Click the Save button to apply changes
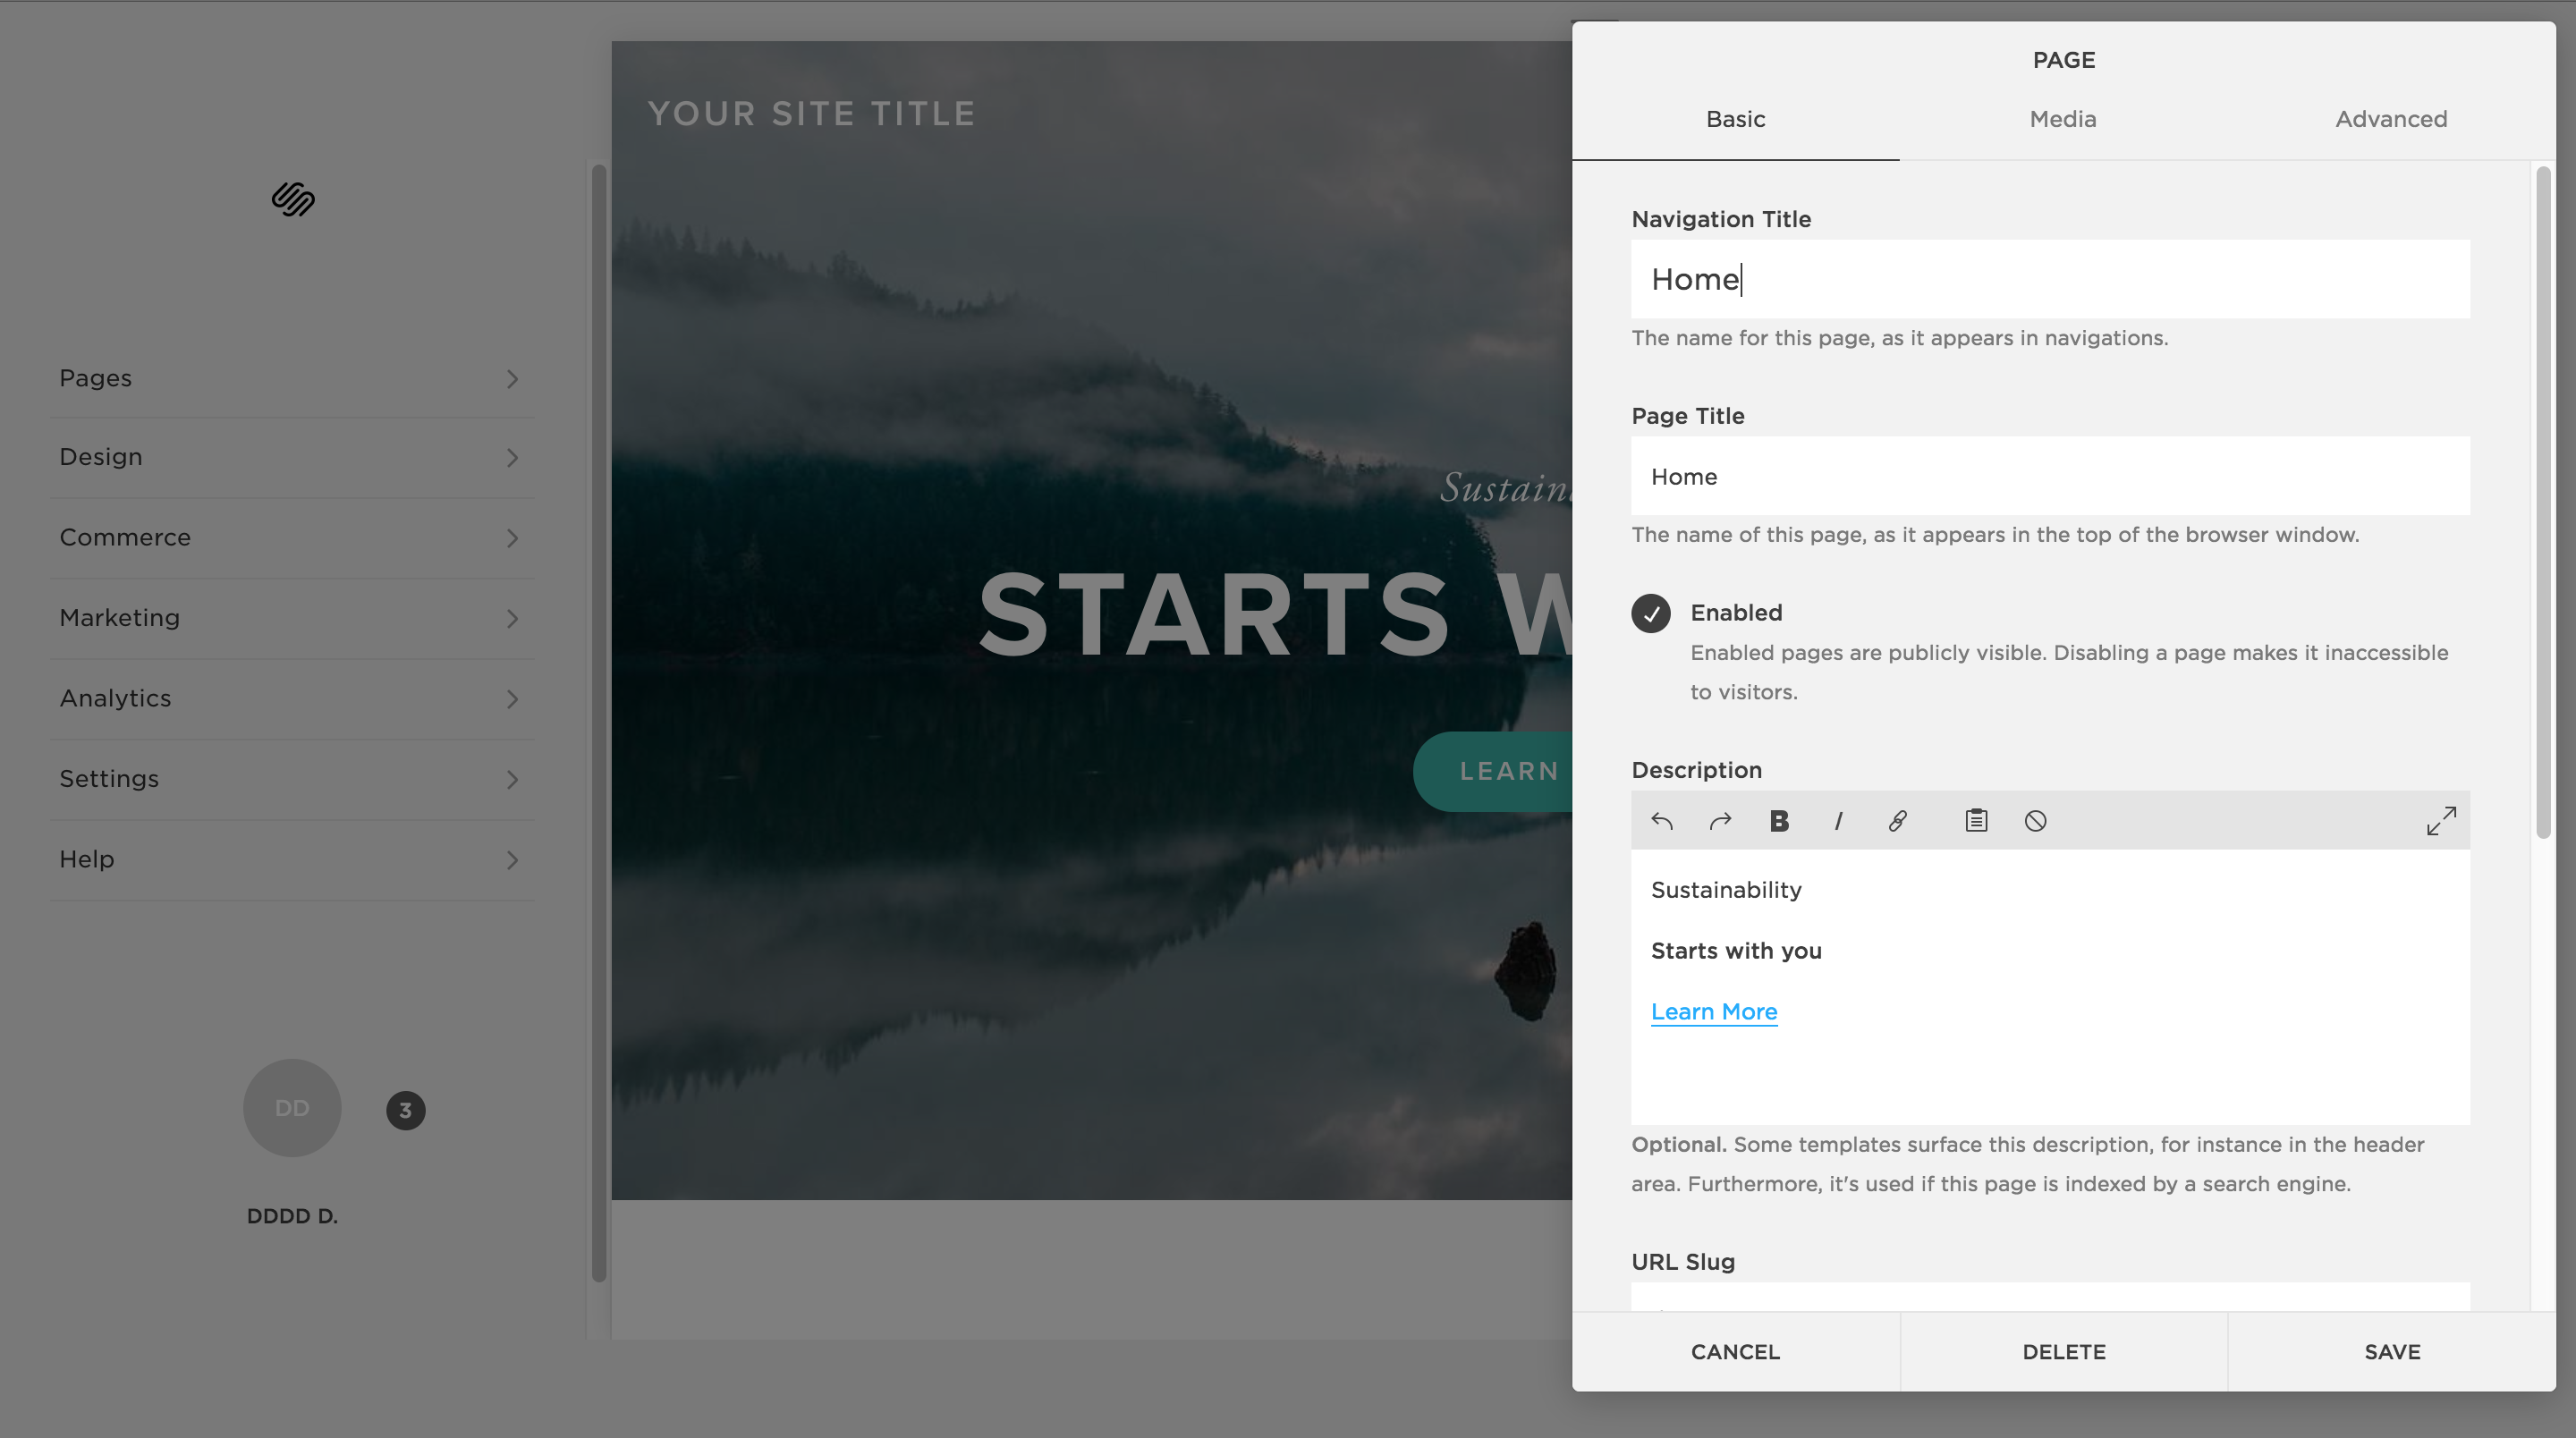2576x1438 pixels. point(2392,1351)
